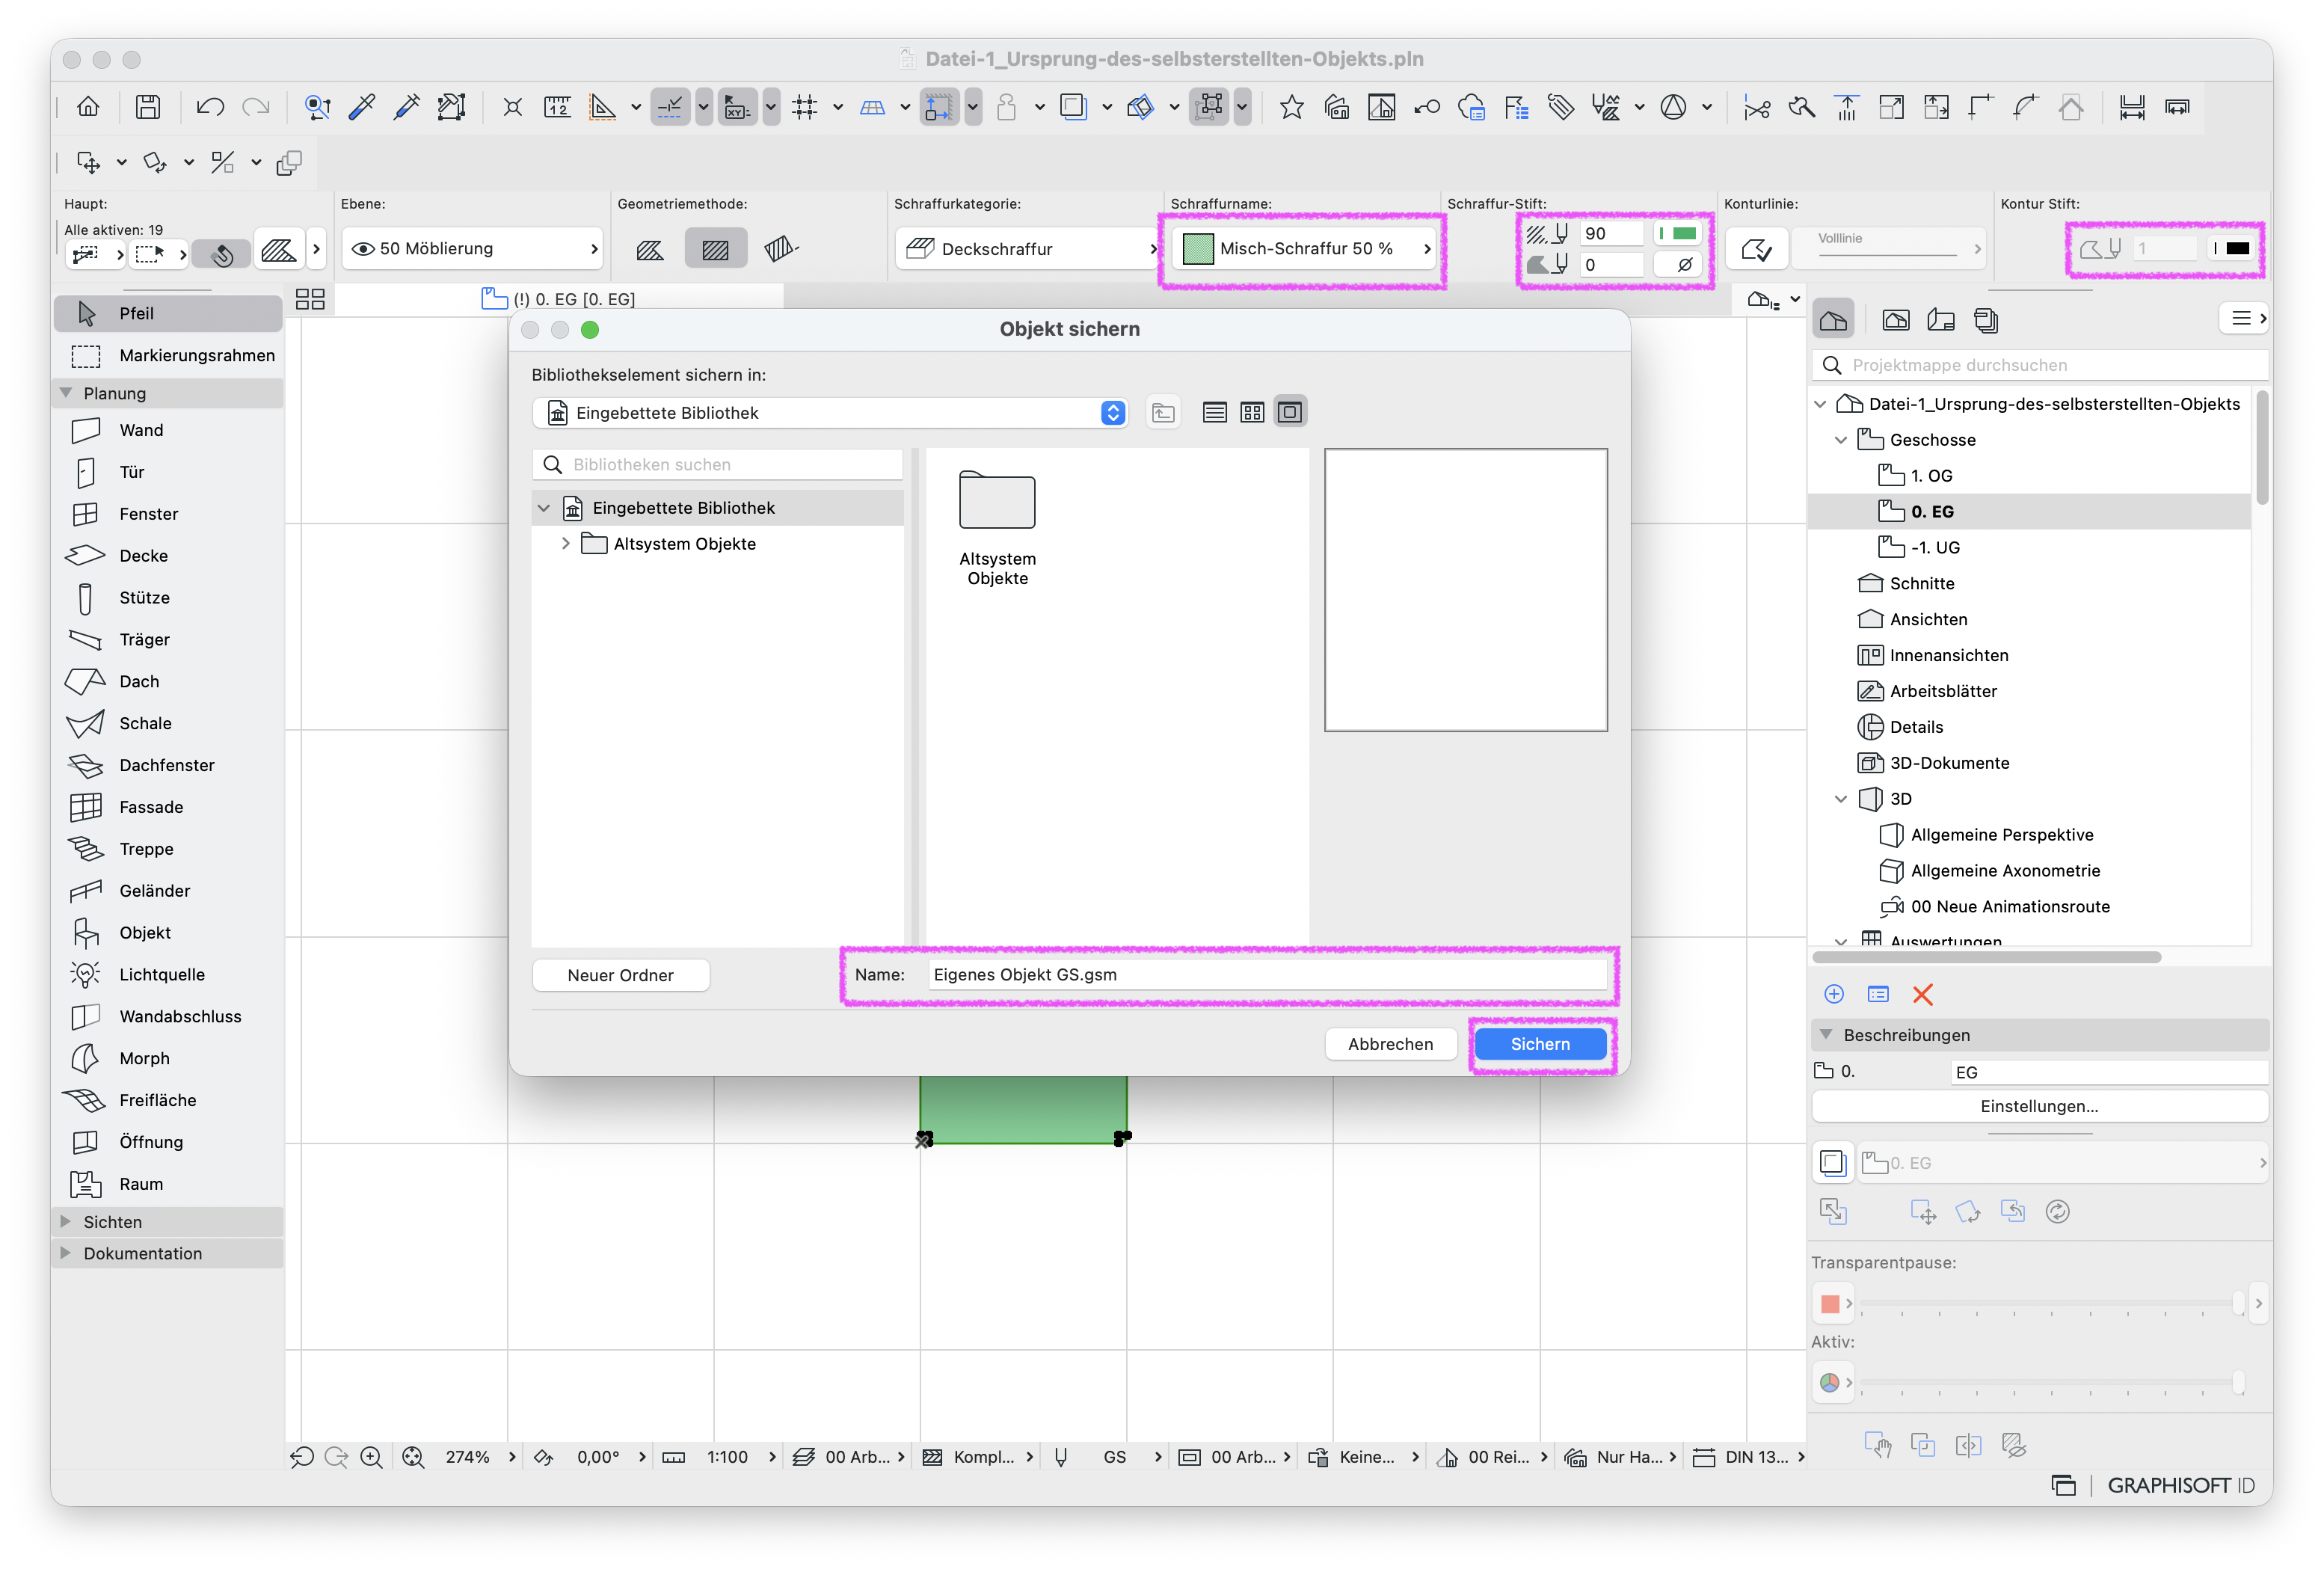2324x1569 pixels.
Task: Collapse the Planung toolbox section
Action: tap(66, 393)
